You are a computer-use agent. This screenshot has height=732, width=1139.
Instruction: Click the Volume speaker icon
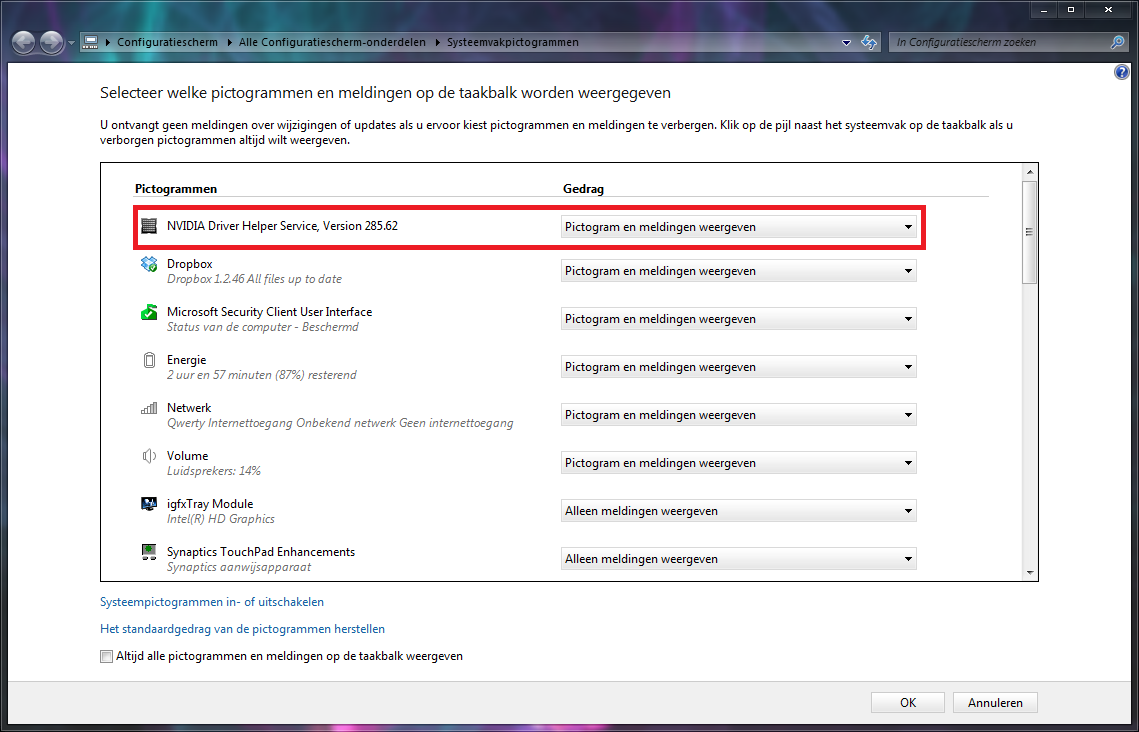pos(149,456)
